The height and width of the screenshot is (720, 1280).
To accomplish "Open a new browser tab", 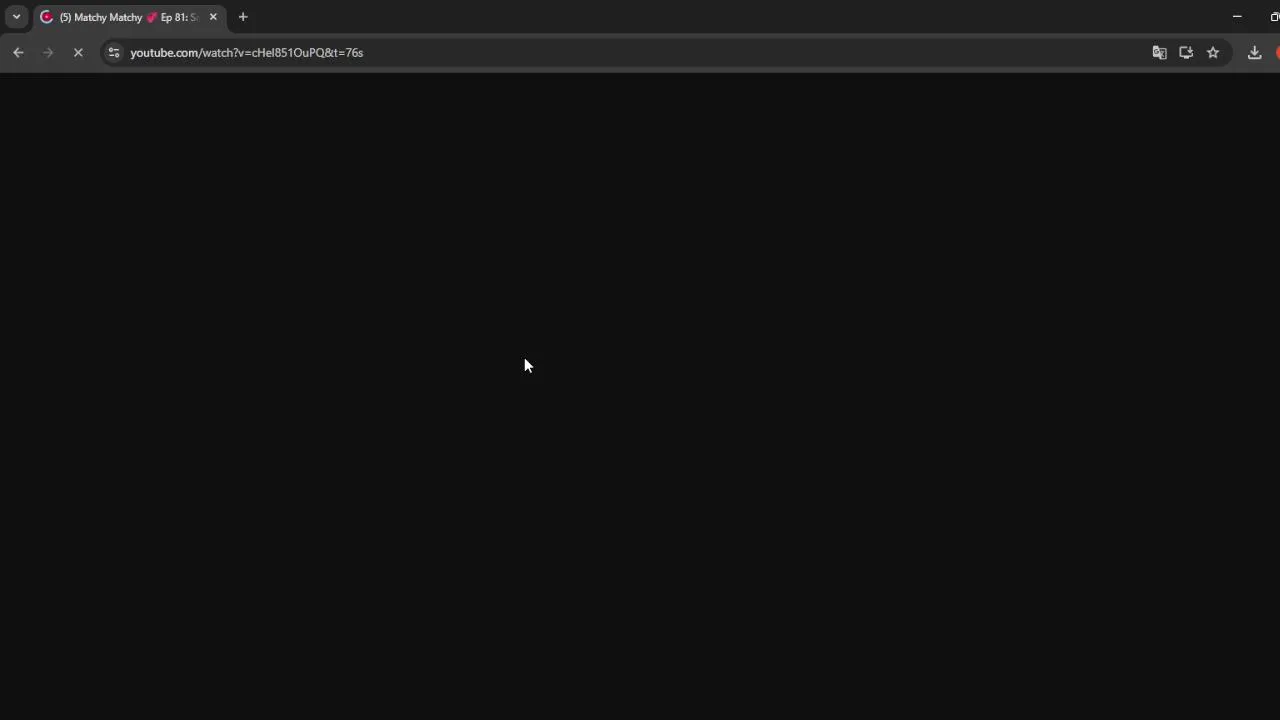I will point(243,17).
